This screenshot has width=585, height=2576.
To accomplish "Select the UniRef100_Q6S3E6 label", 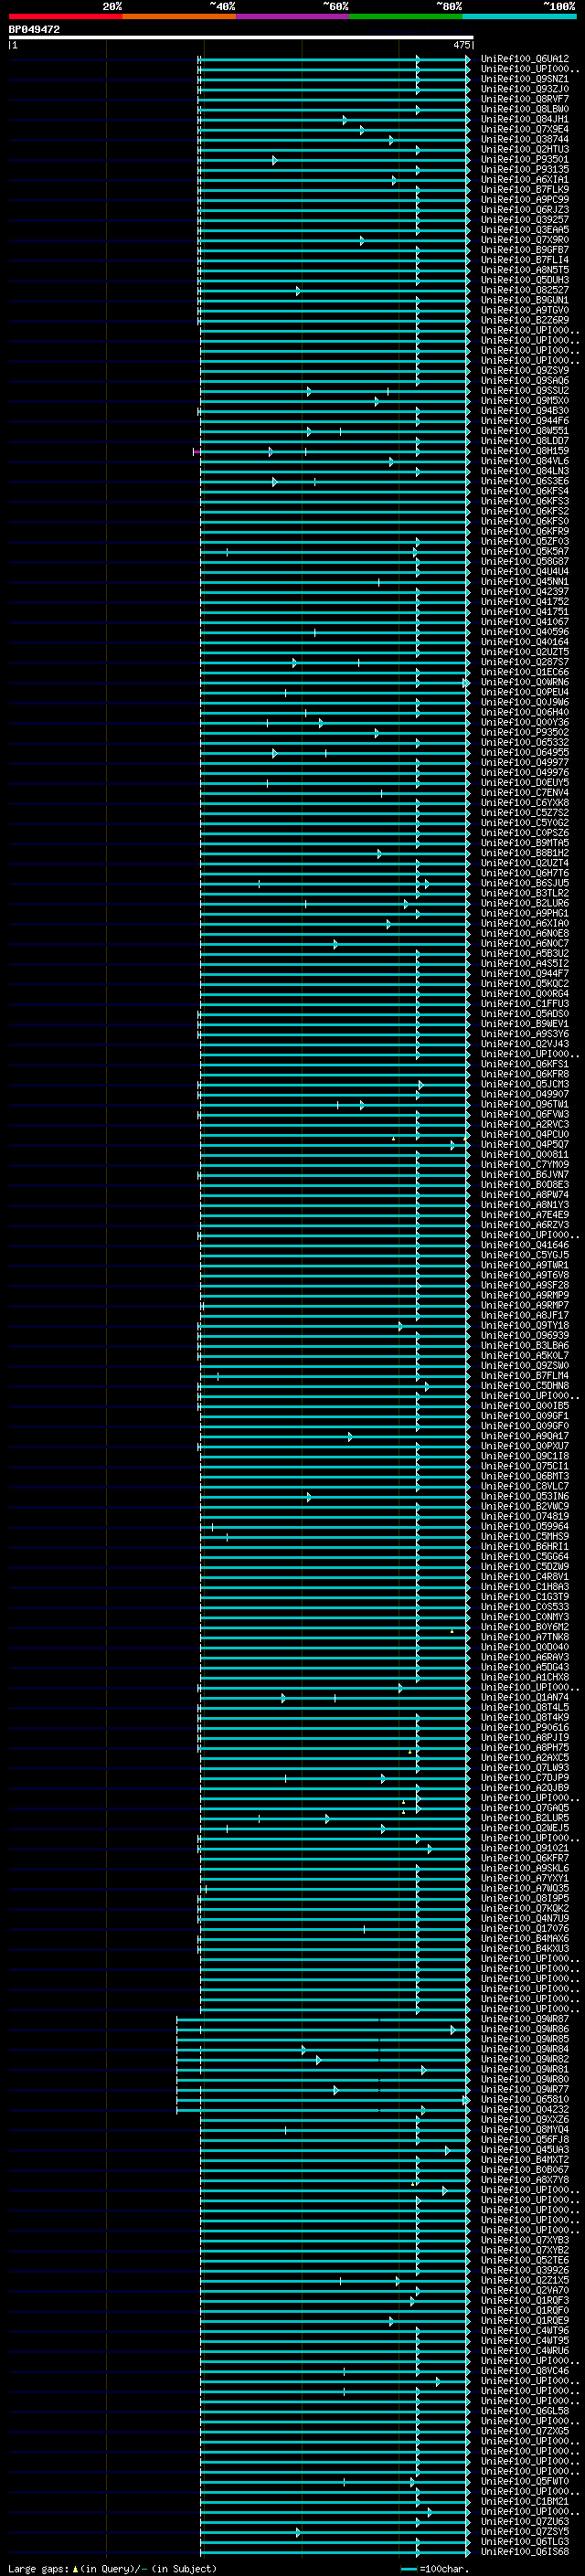I will (525, 481).
